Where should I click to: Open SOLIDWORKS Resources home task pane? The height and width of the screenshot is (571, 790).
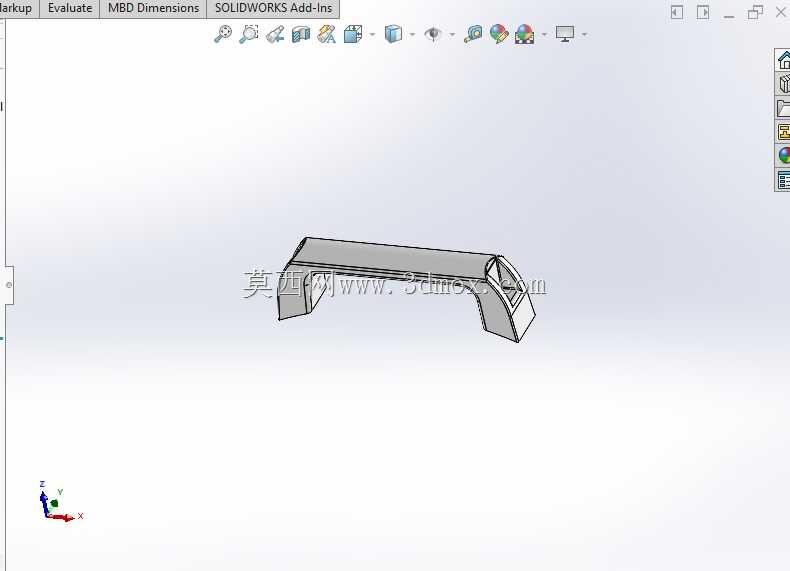783,60
